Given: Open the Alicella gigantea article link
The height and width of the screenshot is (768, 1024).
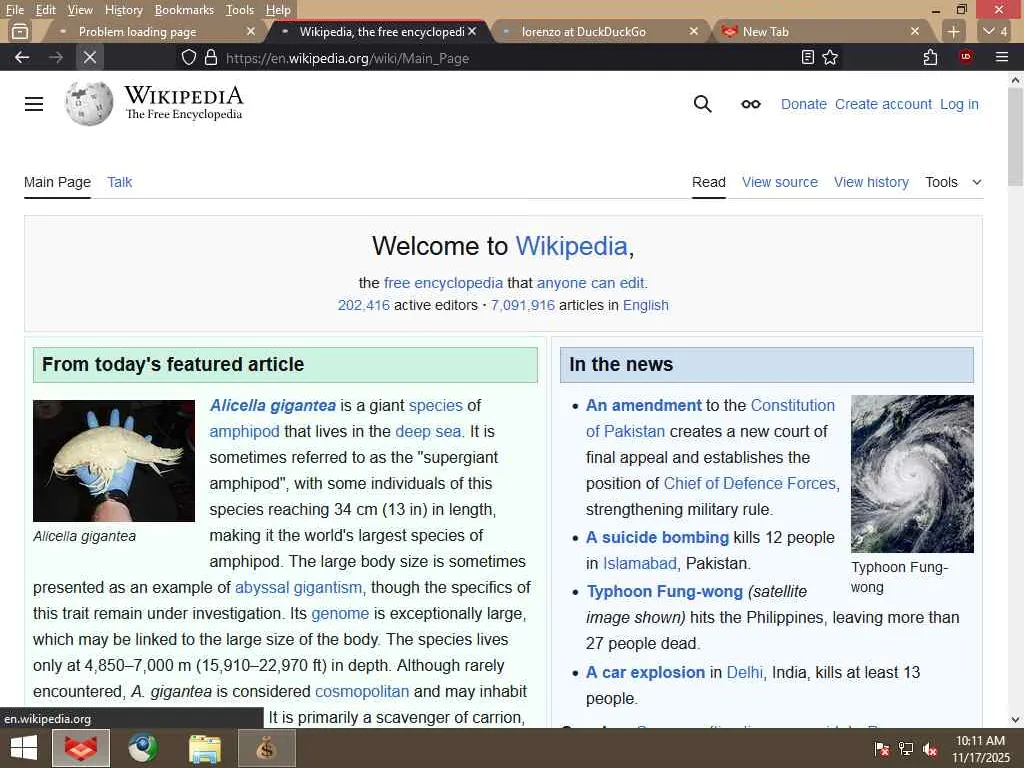Looking at the screenshot, I should point(272,406).
